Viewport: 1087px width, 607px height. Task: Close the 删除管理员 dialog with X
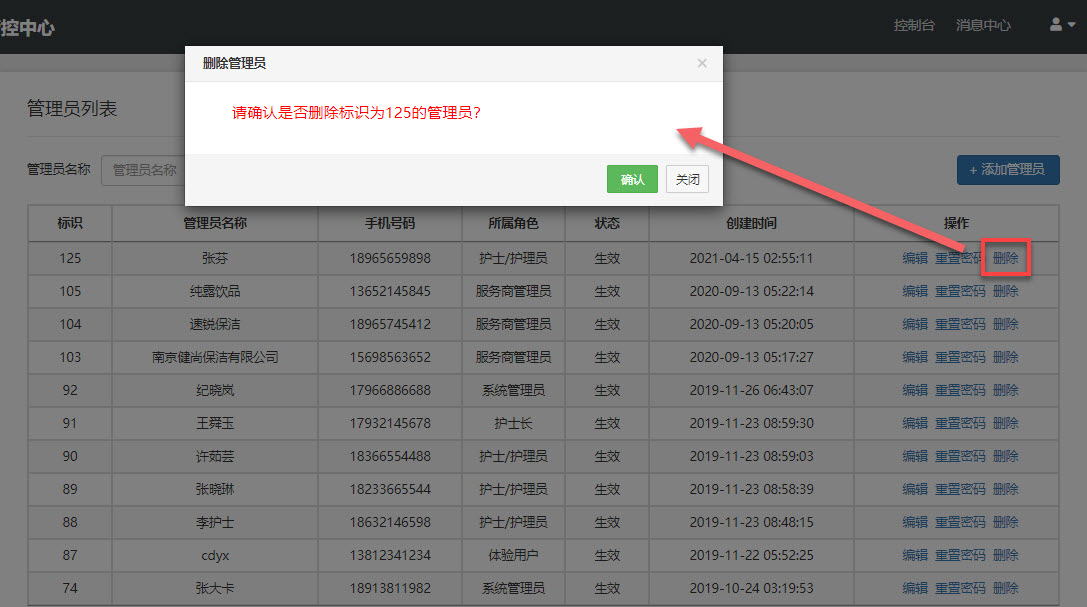(x=702, y=63)
